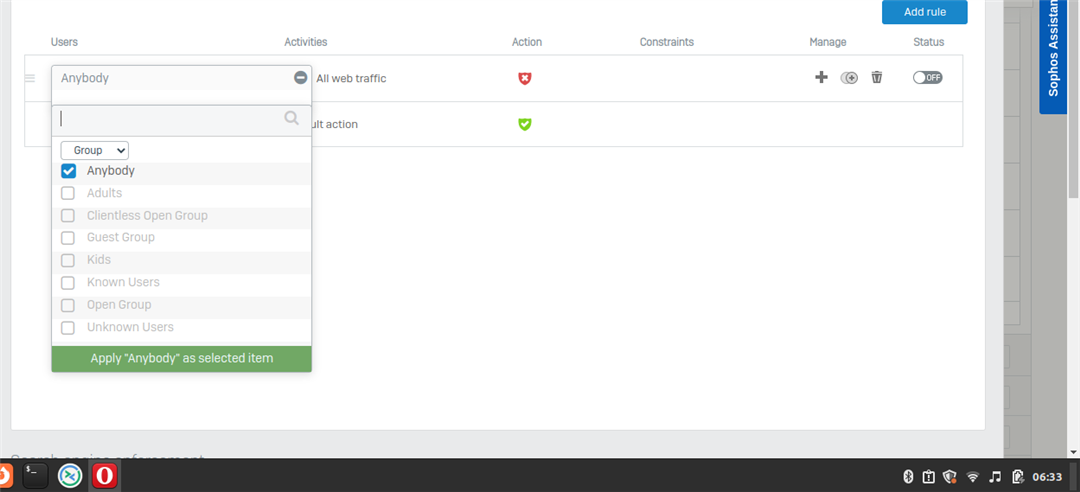
Task: Open the Group type dropdown
Action: [x=94, y=150]
